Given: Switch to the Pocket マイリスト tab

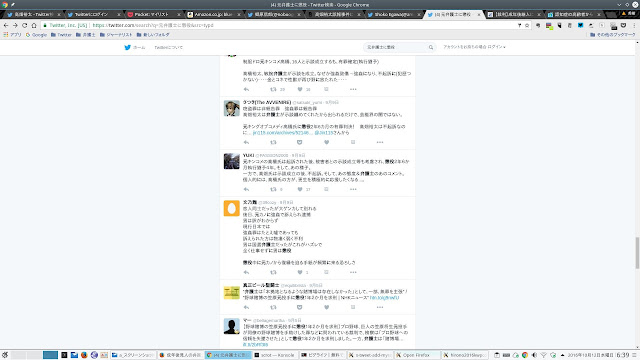Looking at the screenshot, I should coord(154,14).
